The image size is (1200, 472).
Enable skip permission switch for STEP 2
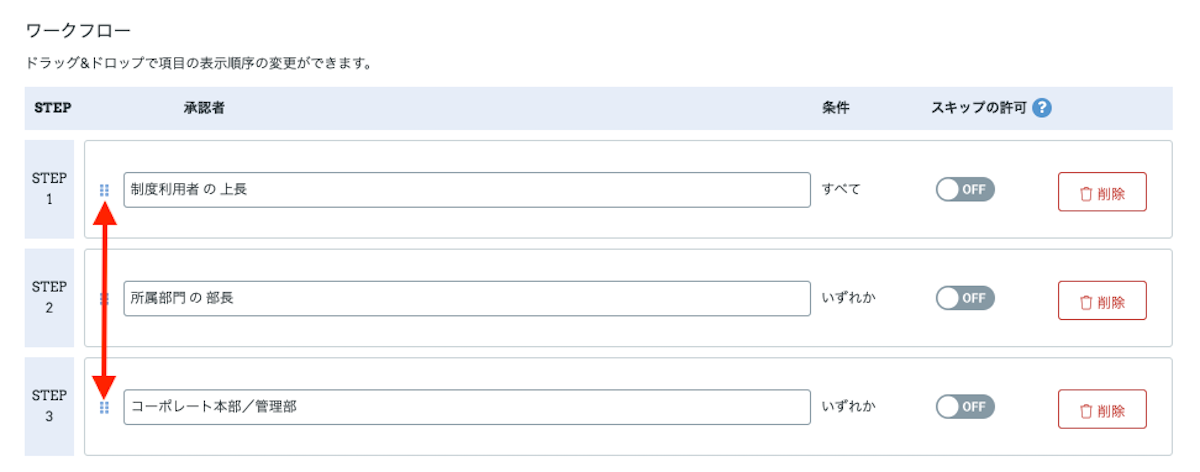coord(965,297)
